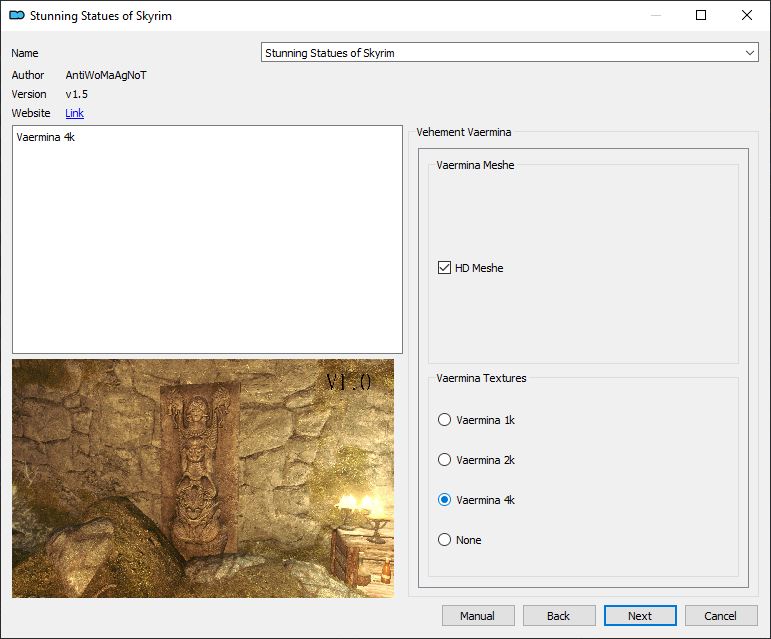Screen dimensions: 771x639
Task: Click the Vaermina Textures group label
Action: coord(481,378)
